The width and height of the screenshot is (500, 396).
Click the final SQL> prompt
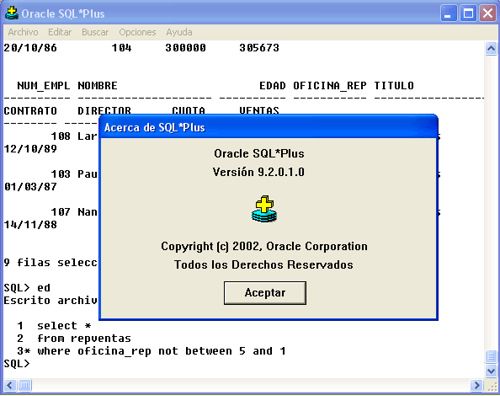pos(17,364)
